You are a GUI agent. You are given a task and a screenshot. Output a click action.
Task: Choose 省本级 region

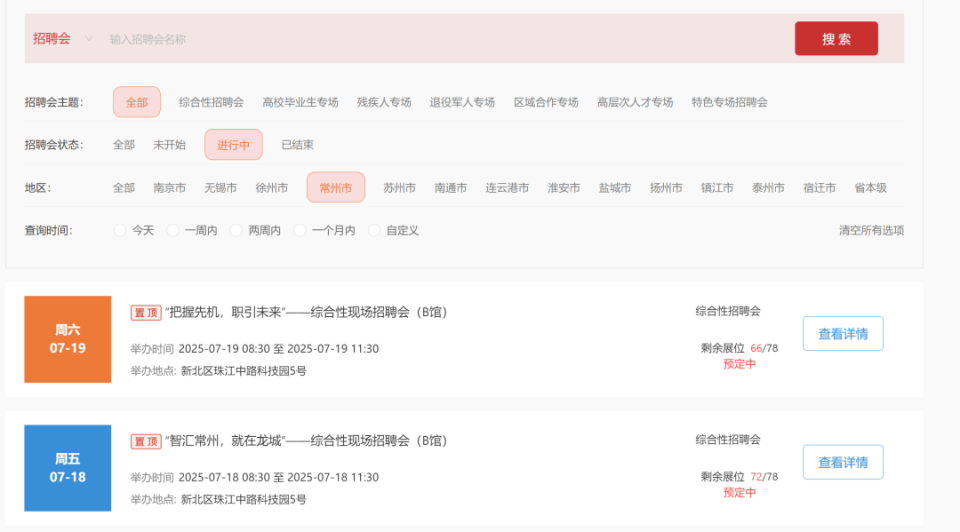pyautogui.click(x=870, y=188)
